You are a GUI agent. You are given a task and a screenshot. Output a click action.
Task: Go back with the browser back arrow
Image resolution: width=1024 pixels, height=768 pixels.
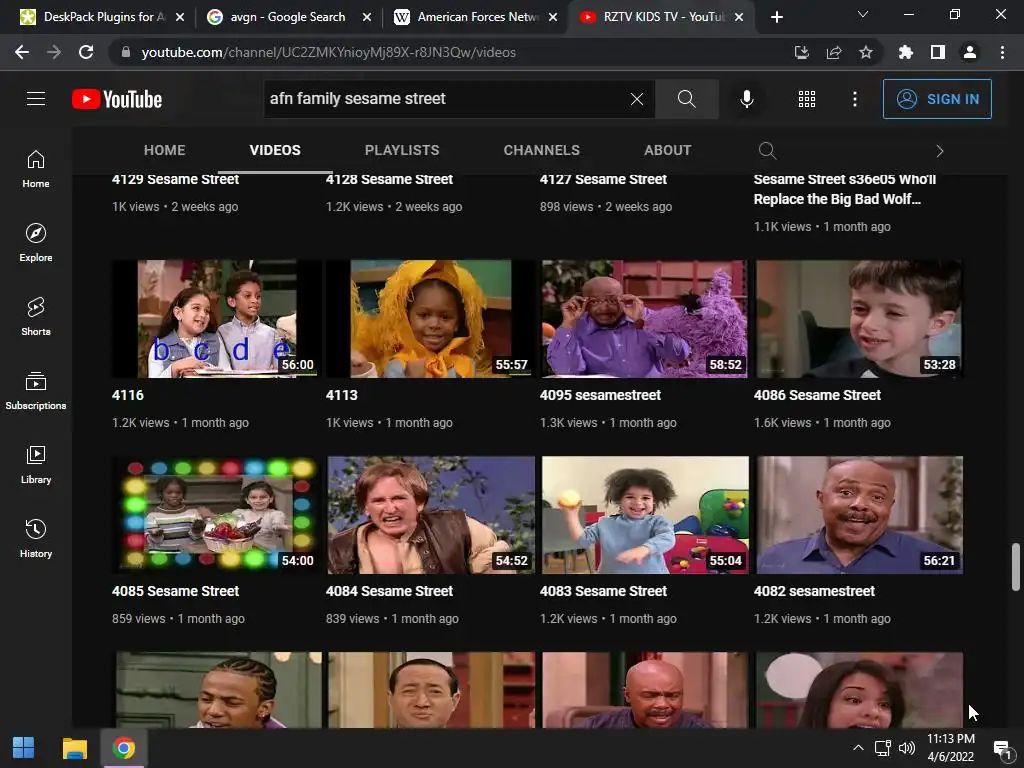pyautogui.click(x=22, y=52)
